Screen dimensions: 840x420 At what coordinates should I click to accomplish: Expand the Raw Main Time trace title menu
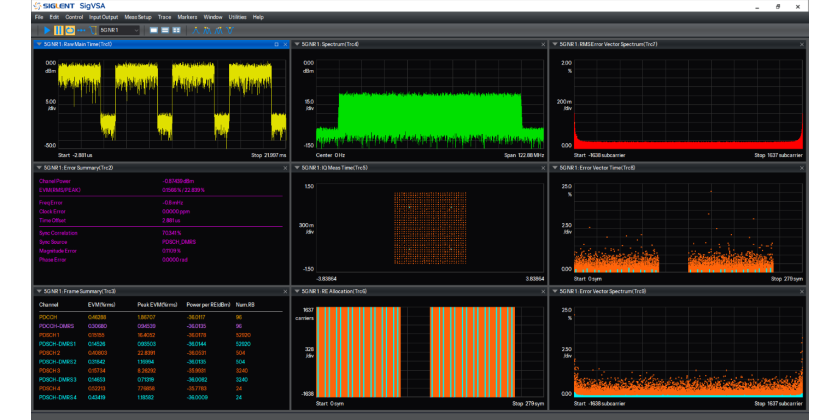pos(39,44)
